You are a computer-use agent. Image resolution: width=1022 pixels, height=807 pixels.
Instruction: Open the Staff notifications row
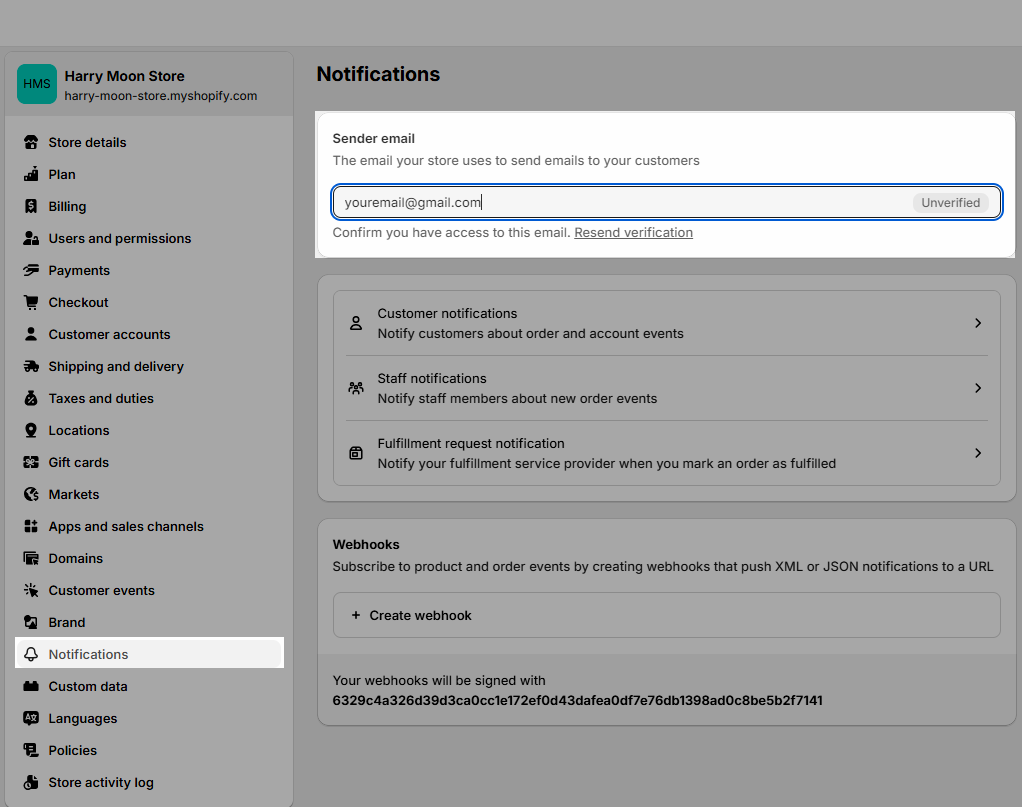click(x=667, y=388)
